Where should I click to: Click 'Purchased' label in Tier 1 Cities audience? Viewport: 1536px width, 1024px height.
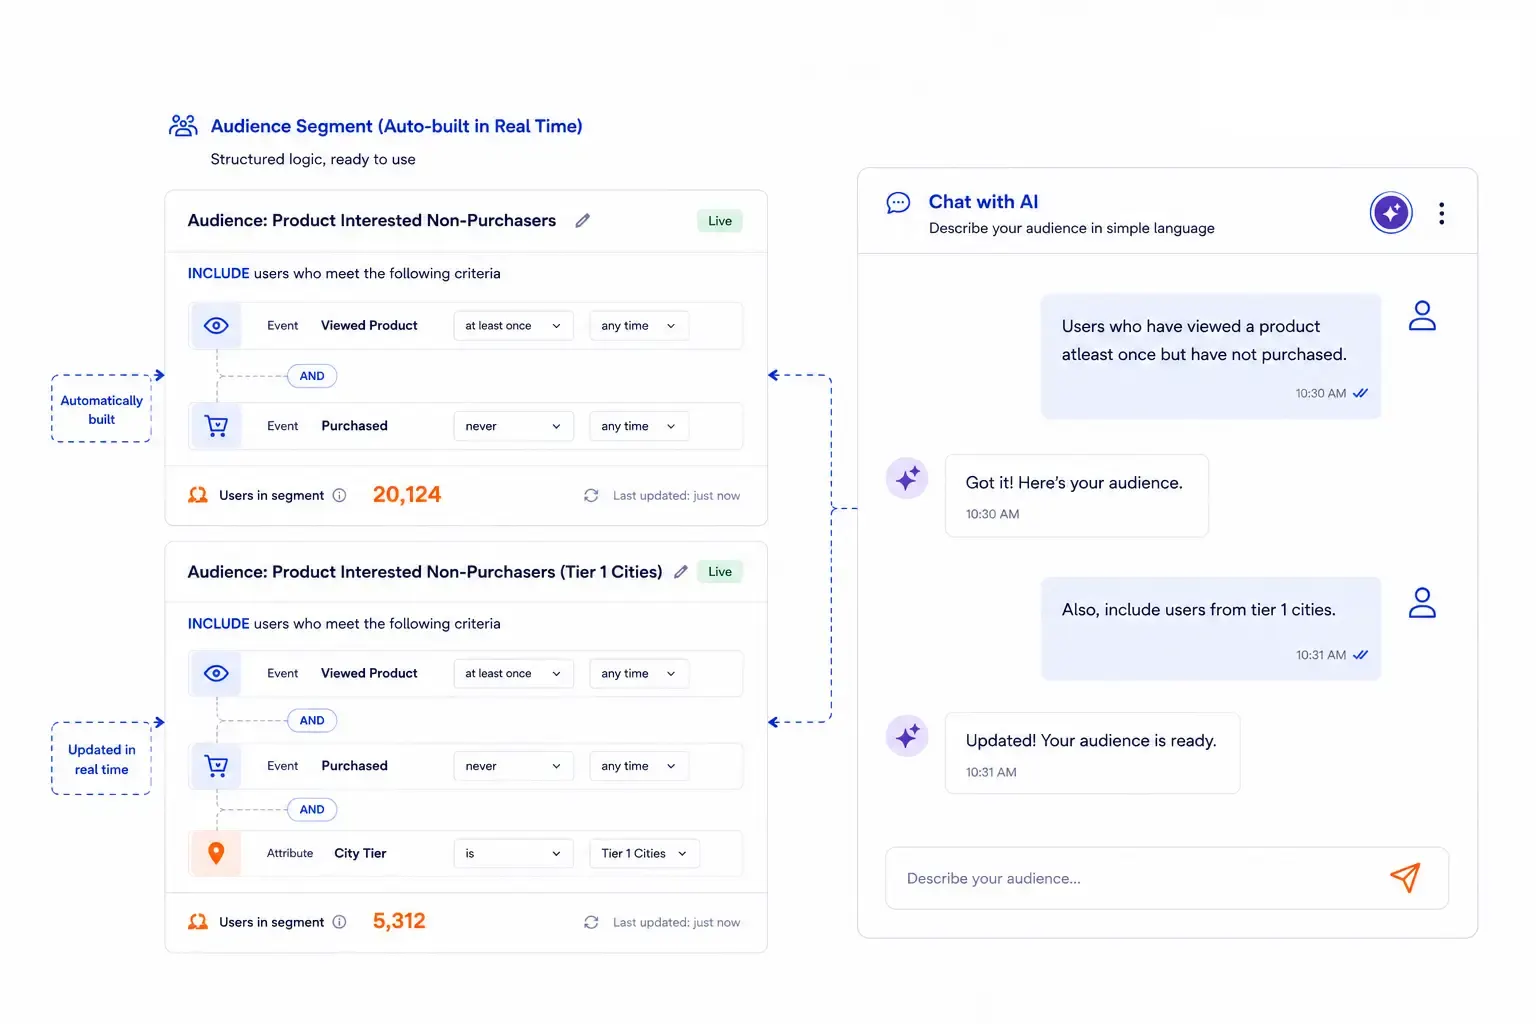pyautogui.click(x=354, y=766)
